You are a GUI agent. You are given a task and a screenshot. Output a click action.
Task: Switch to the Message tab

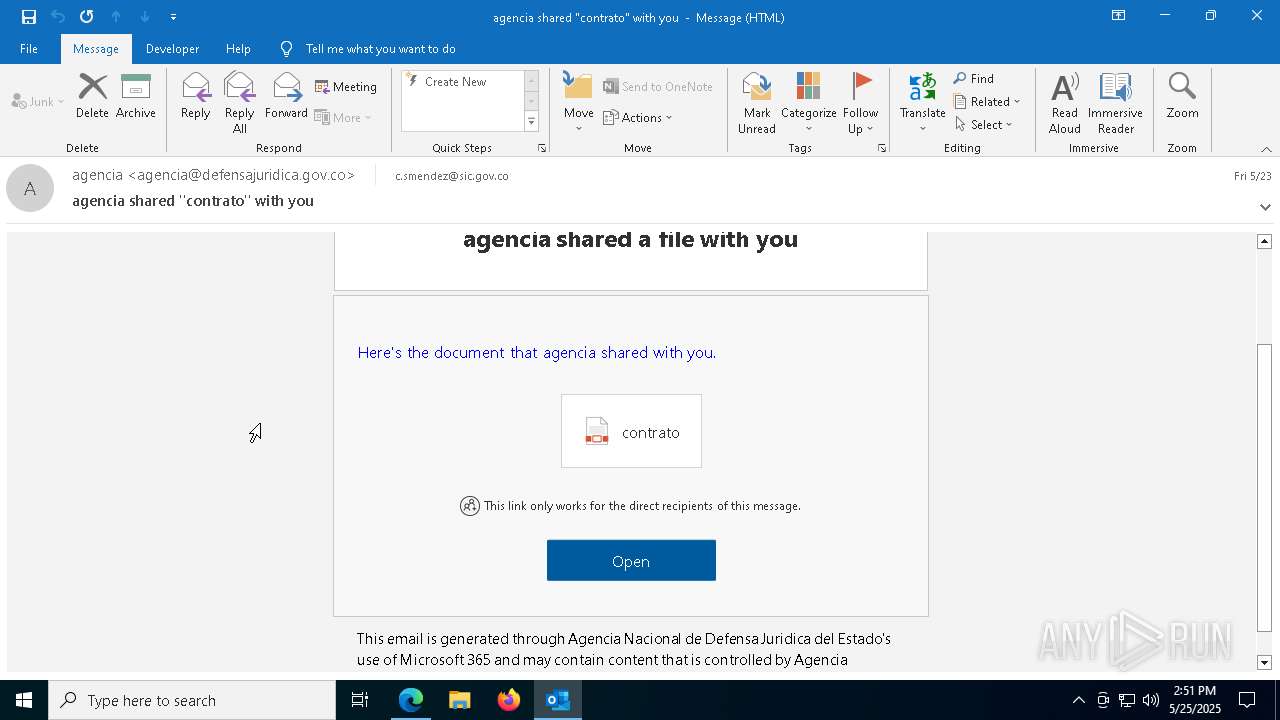coord(96,49)
